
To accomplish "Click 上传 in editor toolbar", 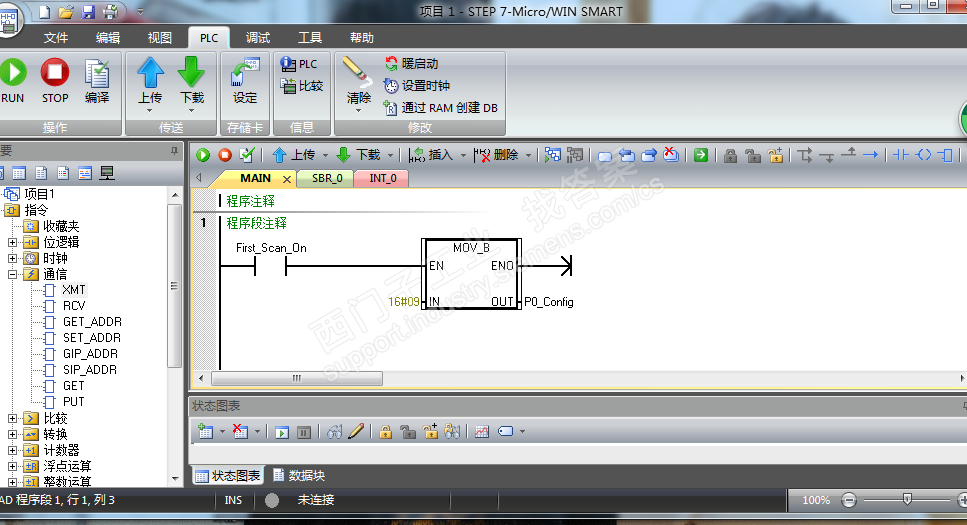I will tap(294, 155).
